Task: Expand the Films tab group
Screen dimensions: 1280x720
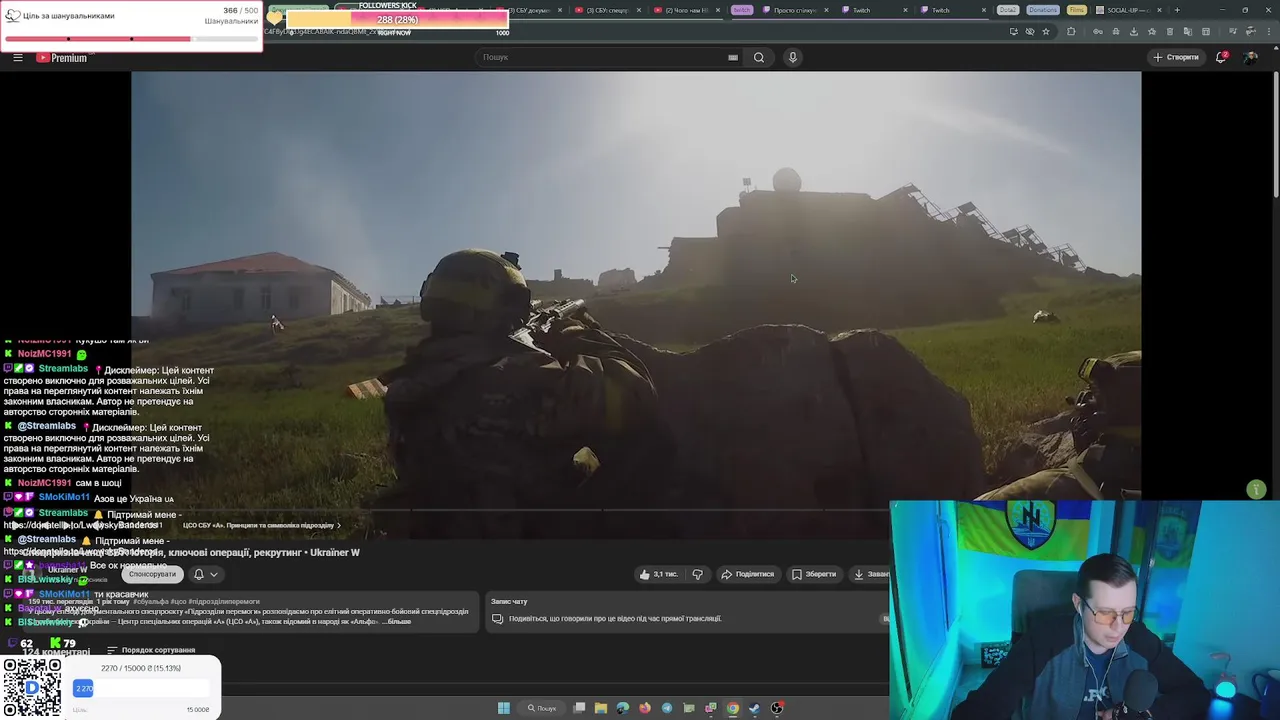Action: click(1076, 10)
